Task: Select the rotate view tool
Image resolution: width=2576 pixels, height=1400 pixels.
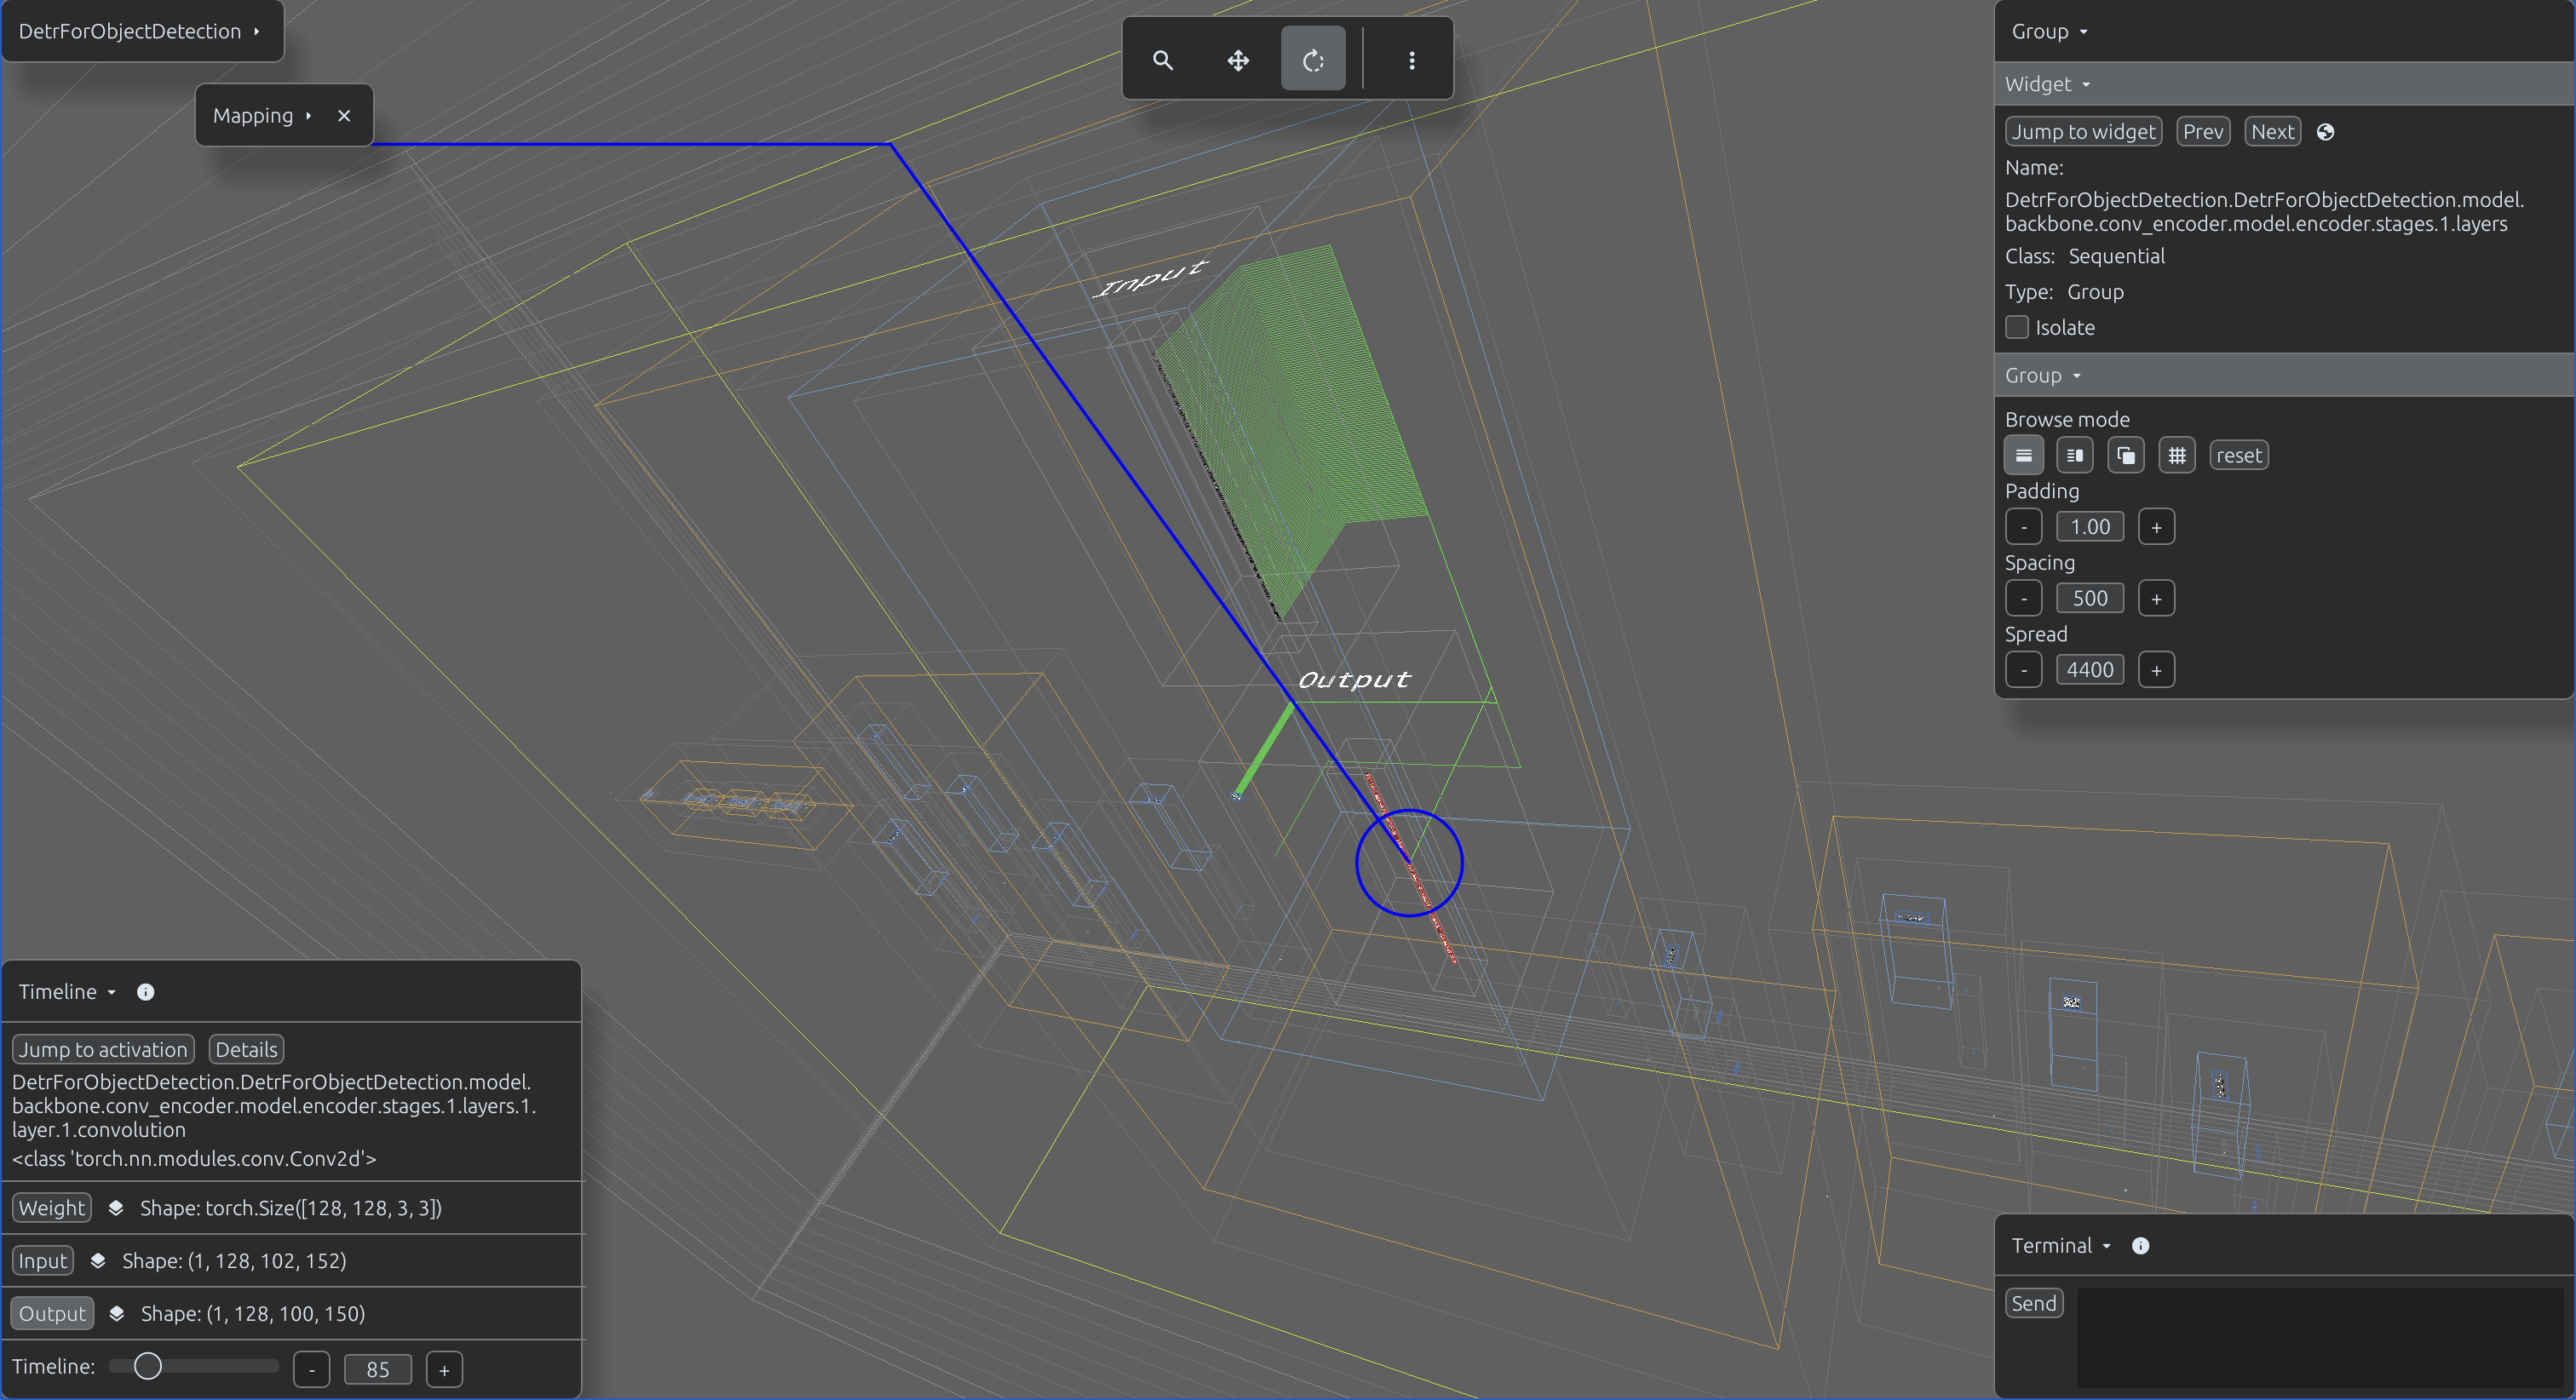Action: pos(1313,60)
